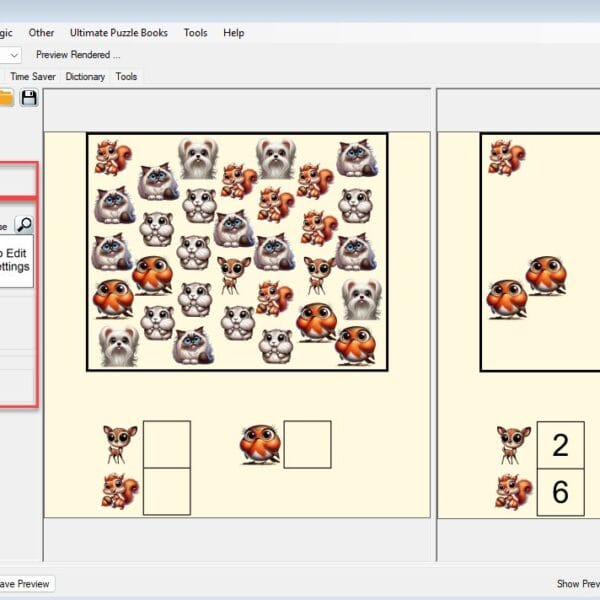
Task: Click the deer icon next to answer 2
Action: pyautogui.click(x=513, y=445)
